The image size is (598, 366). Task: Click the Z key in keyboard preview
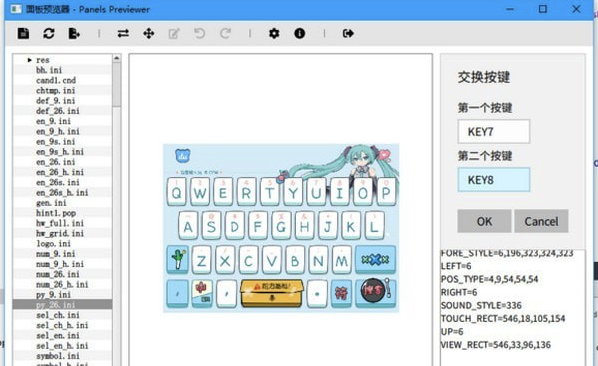click(201, 260)
